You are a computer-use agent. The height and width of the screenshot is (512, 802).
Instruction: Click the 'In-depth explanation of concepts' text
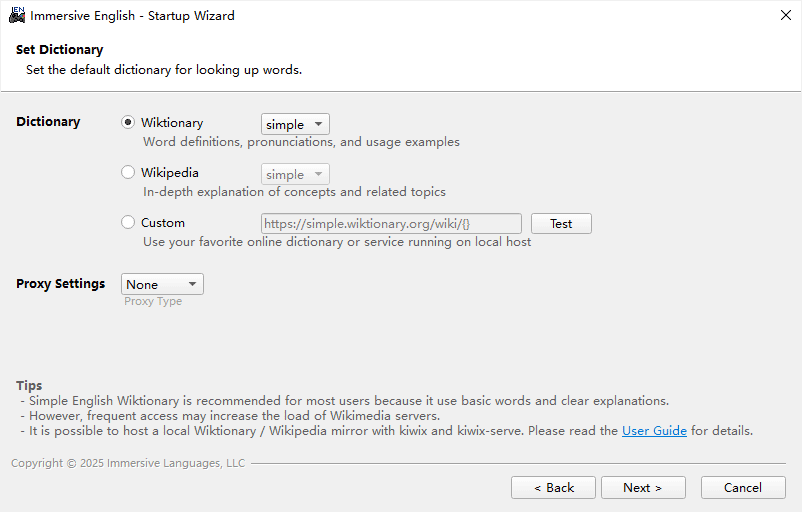(294, 192)
